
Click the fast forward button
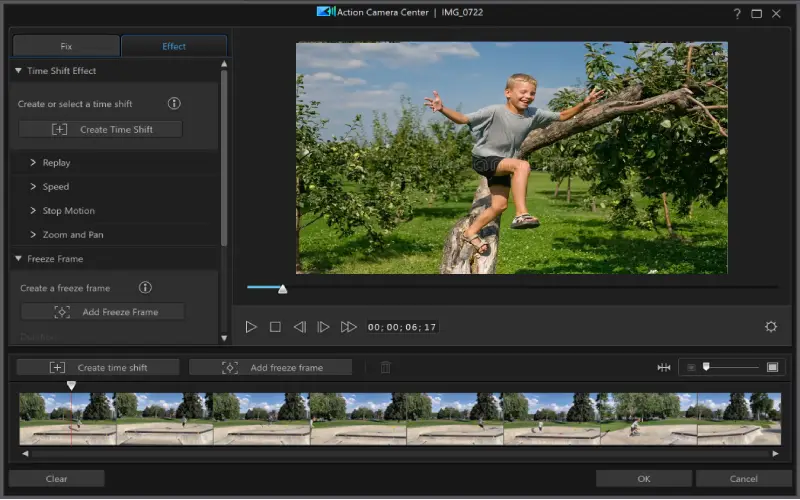click(348, 327)
